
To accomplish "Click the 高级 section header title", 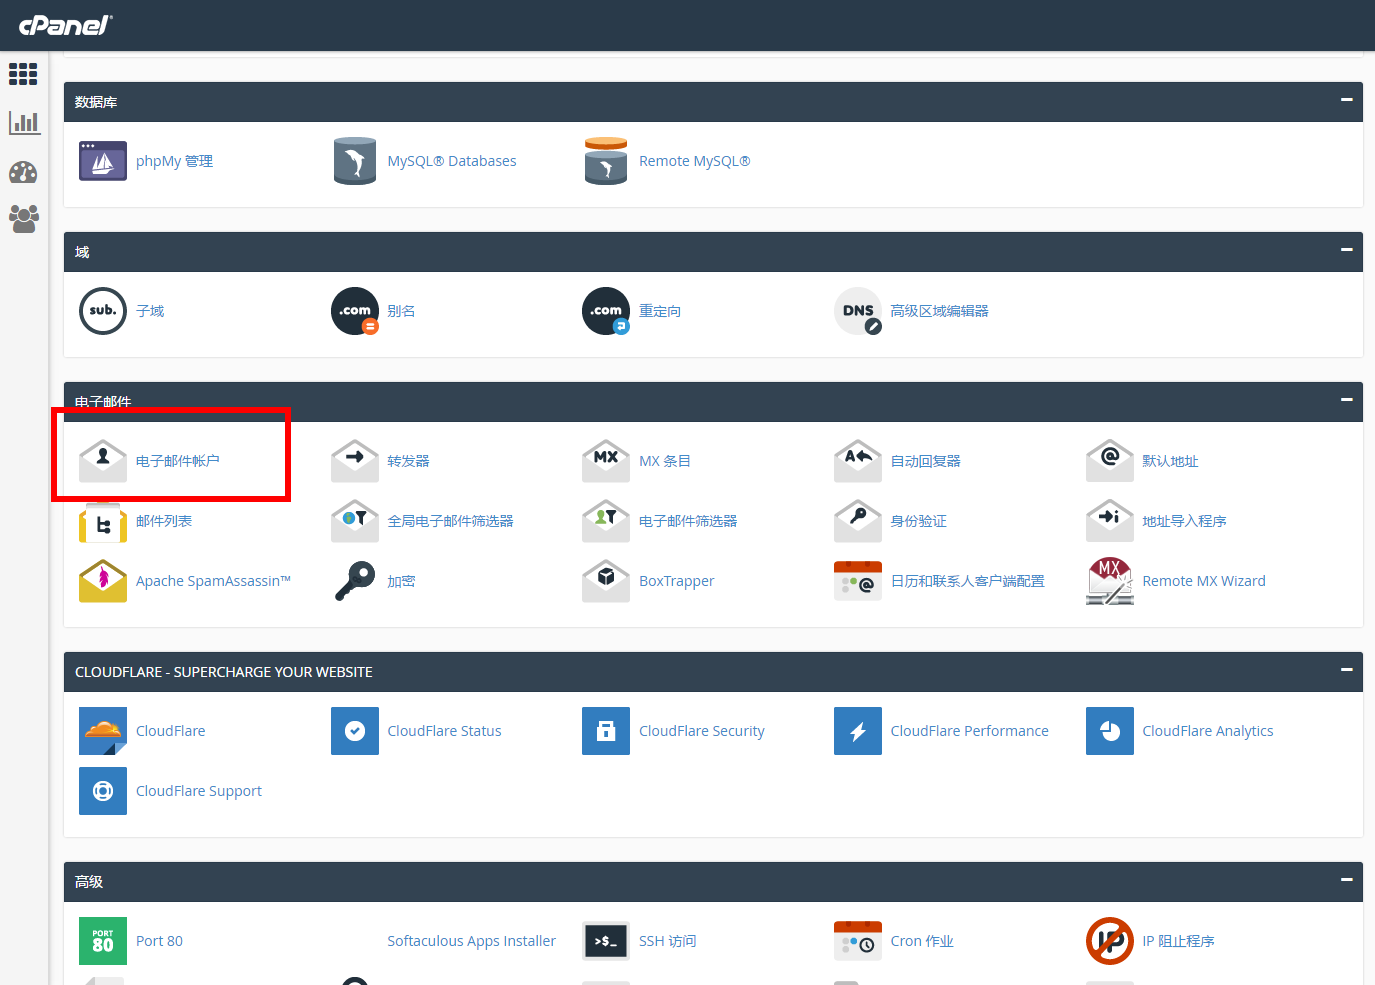I will (89, 882).
